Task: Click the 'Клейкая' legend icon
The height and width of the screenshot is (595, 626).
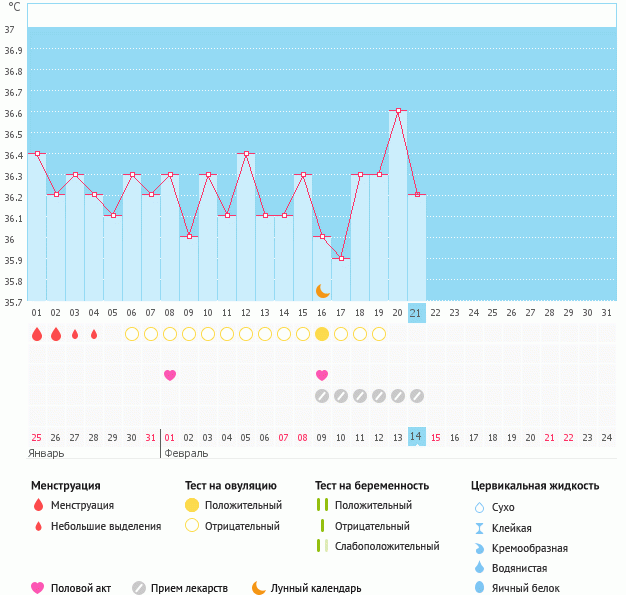Action: click(x=479, y=528)
